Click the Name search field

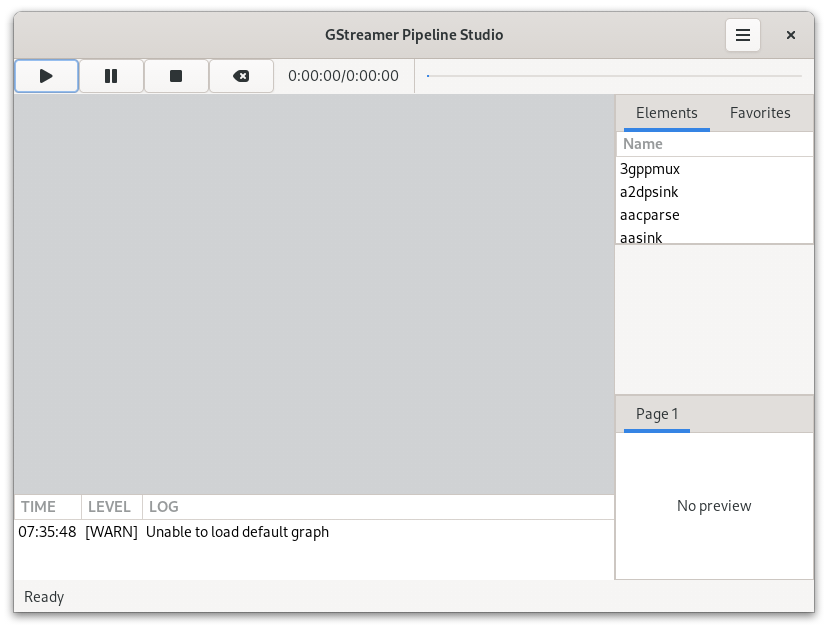click(714, 144)
